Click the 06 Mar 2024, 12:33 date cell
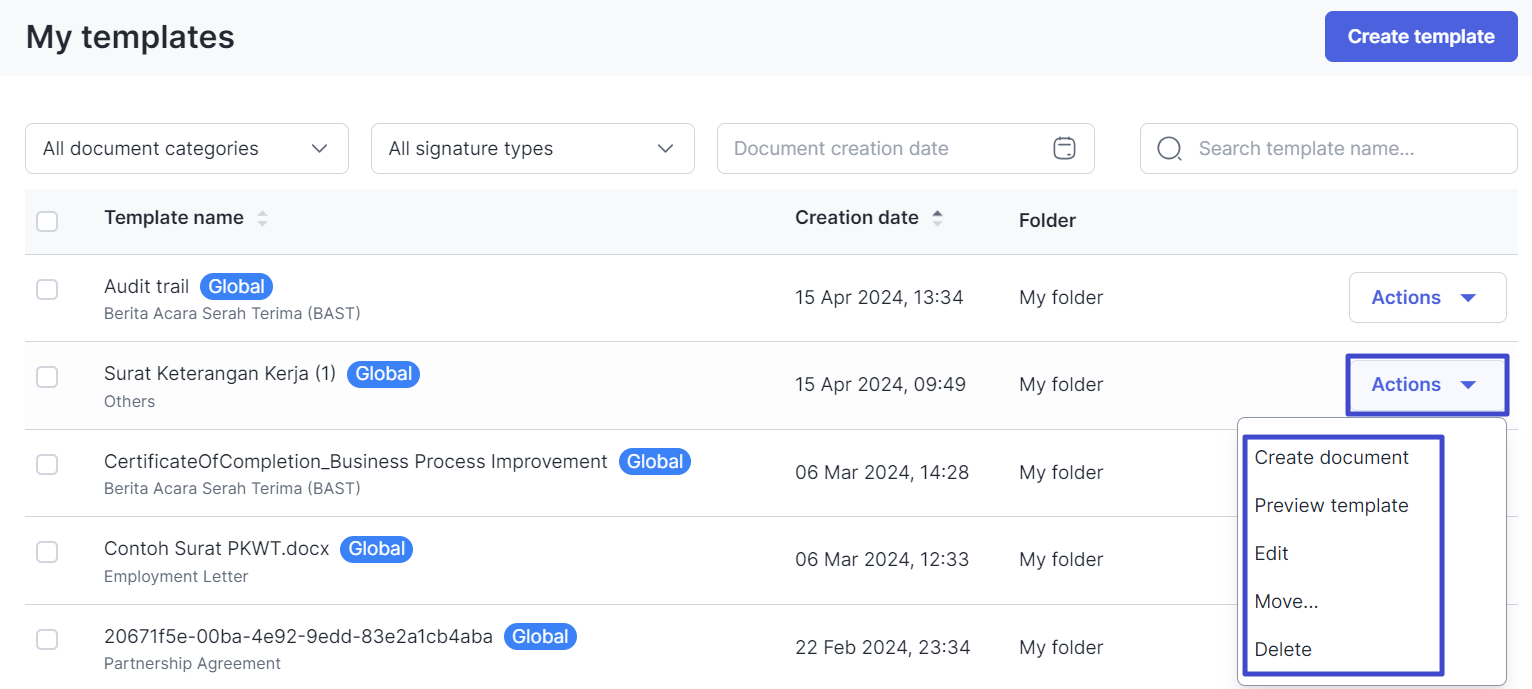 click(x=882, y=560)
